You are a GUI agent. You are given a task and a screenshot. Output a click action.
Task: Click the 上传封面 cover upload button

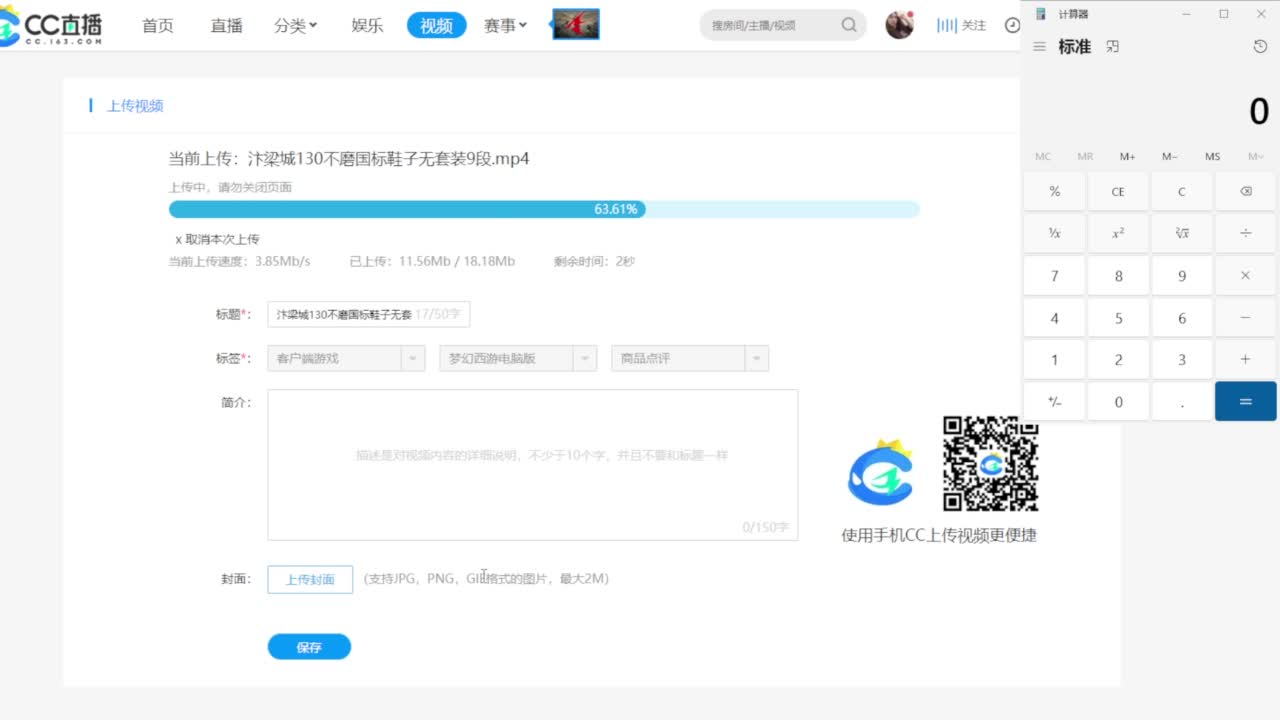(x=310, y=579)
